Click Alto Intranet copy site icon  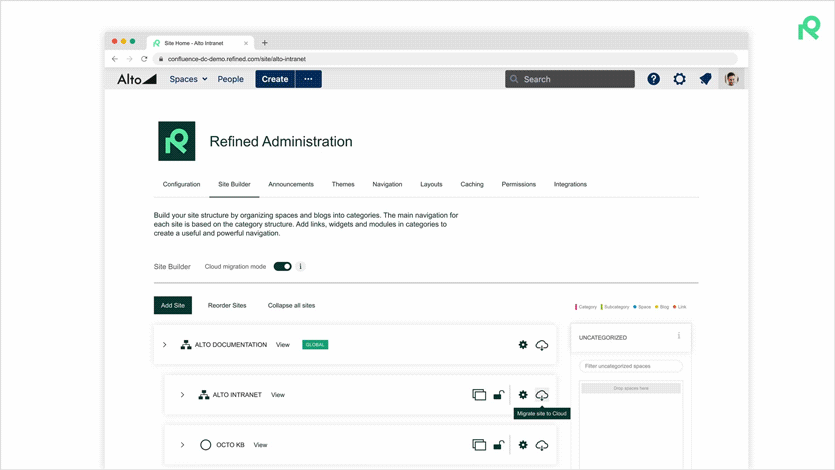(479, 395)
